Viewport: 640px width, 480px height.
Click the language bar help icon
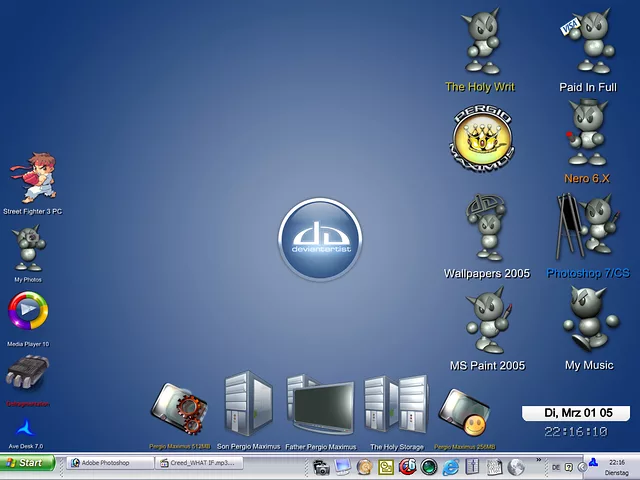coord(569,467)
